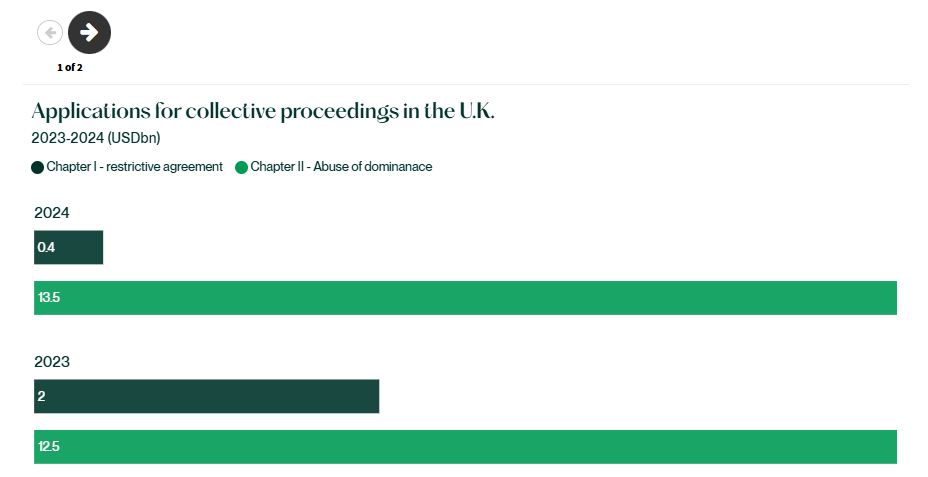Viewport: 928px width, 477px height.
Task: Click the 13.5 value label
Action: tap(49, 298)
